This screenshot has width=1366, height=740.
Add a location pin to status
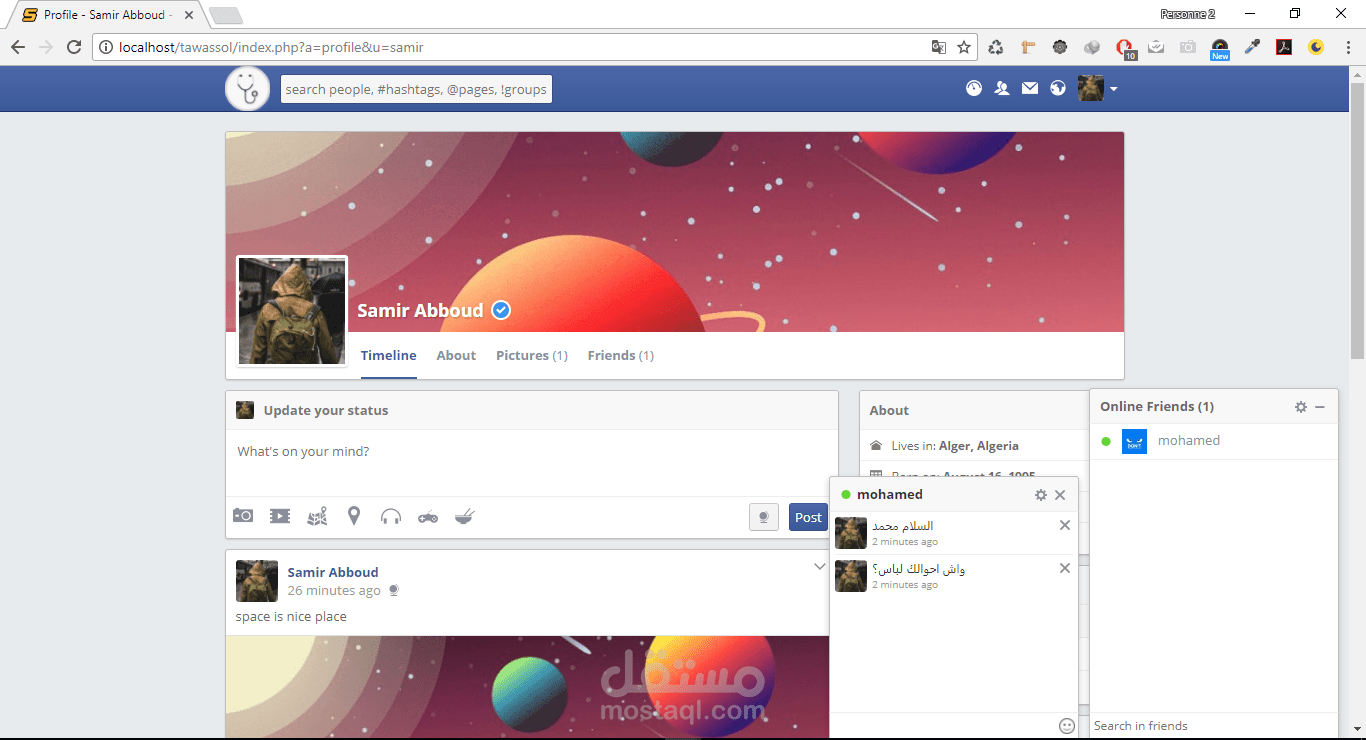tap(354, 516)
